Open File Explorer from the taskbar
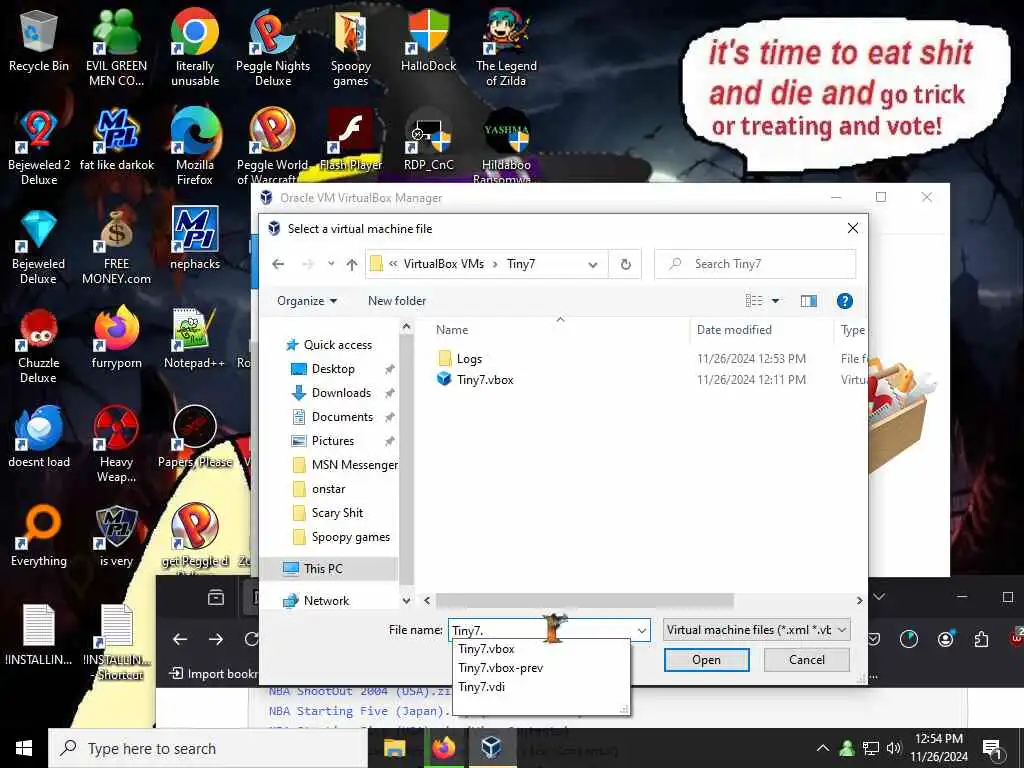This screenshot has width=1024, height=768. tap(394, 748)
